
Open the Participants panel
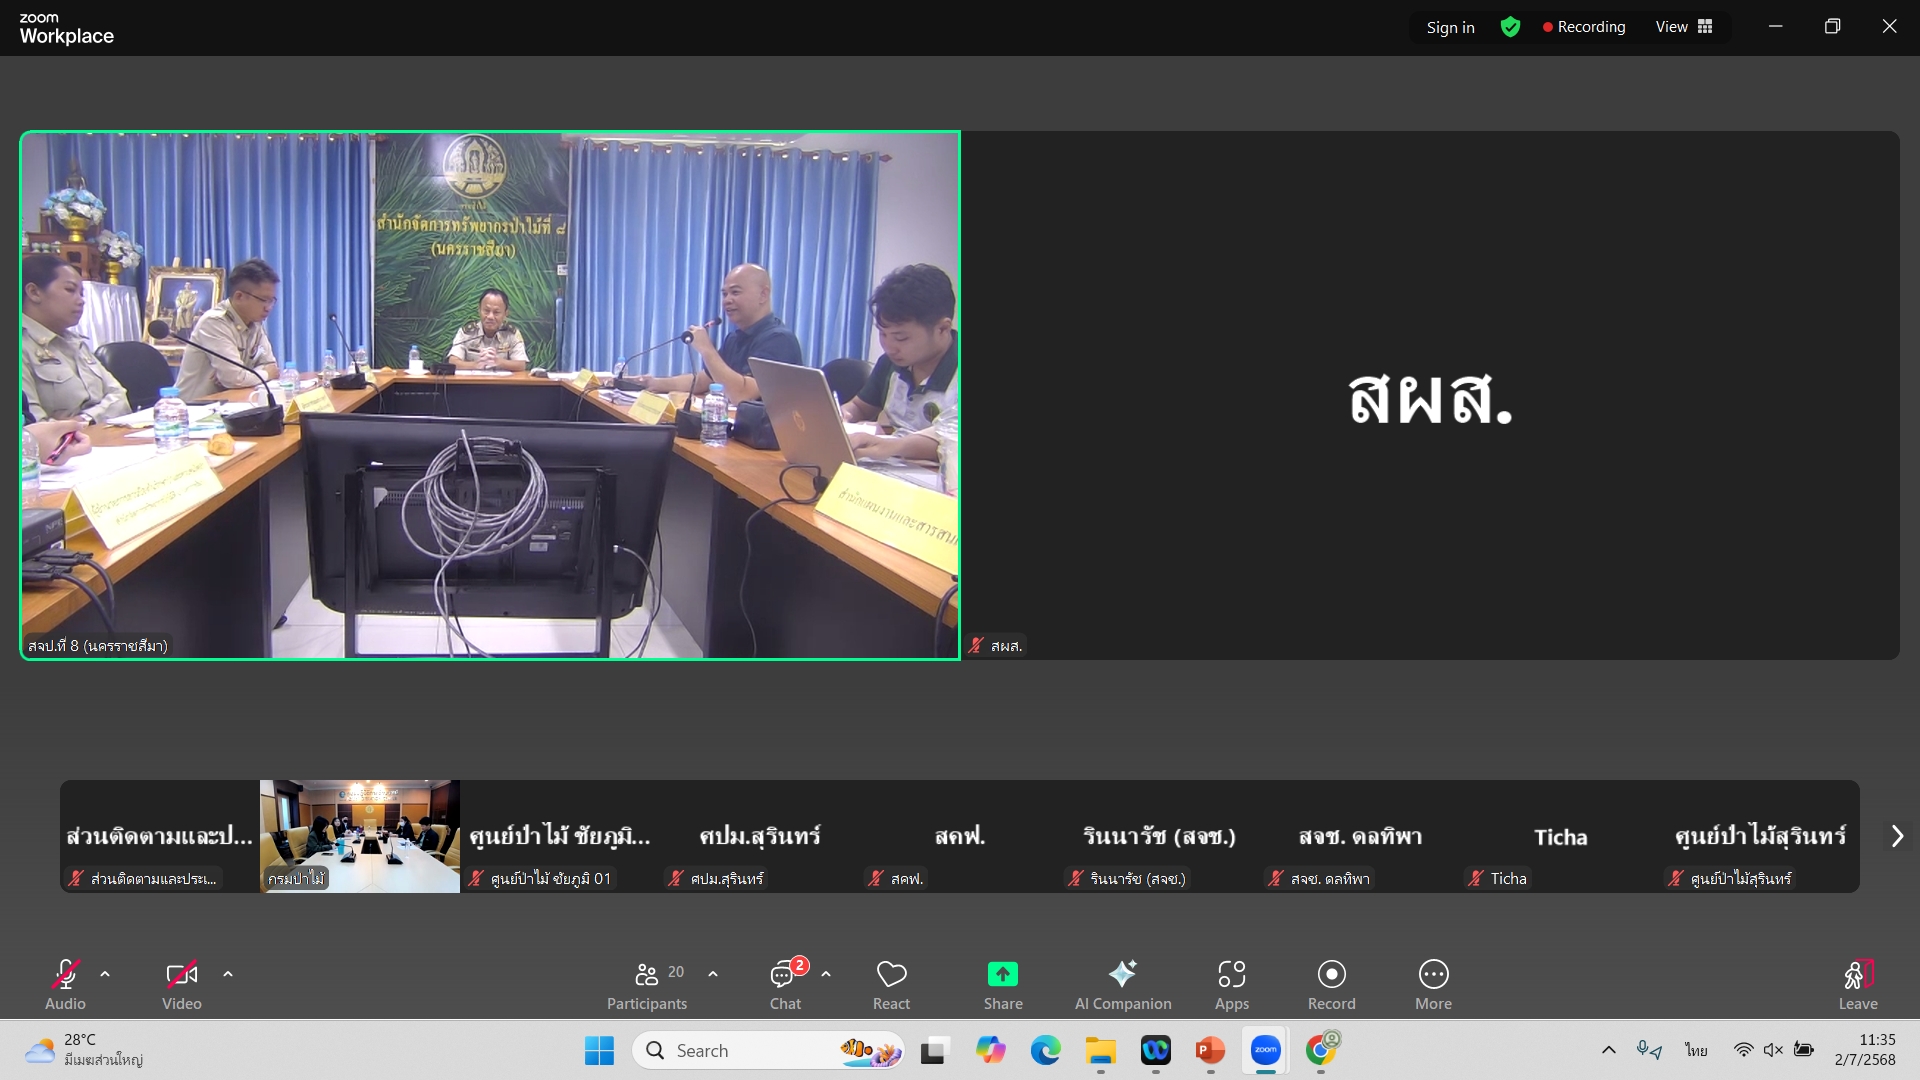pyautogui.click(x=647, y=984)
